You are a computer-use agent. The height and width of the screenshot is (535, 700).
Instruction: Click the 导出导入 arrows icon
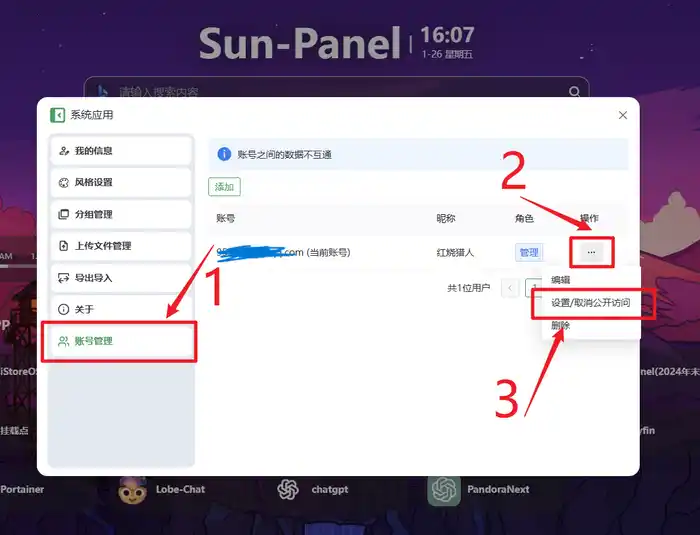tap(64, 278)
